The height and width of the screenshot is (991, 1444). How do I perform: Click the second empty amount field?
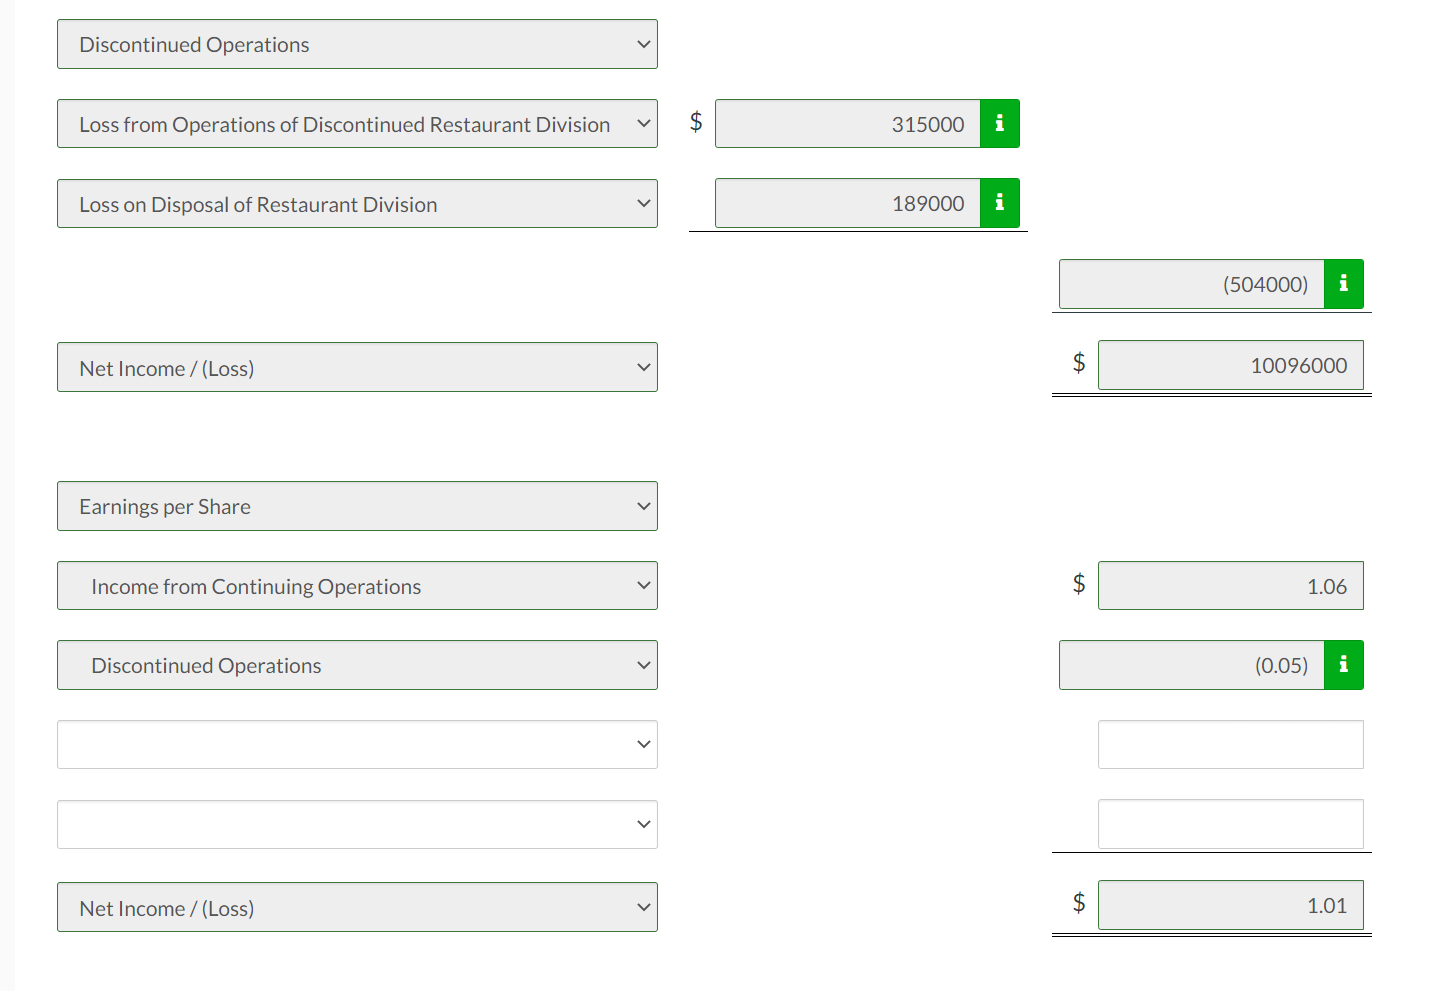point(1230,825)
